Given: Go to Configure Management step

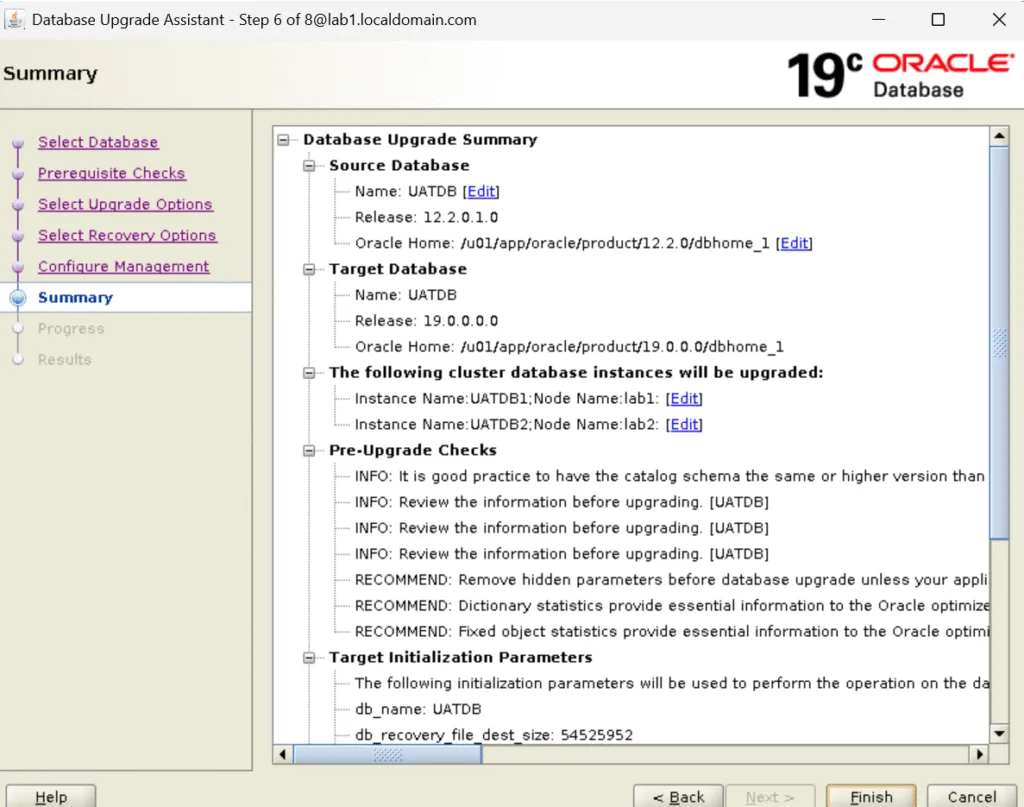Looking at the screenshot, I should tap(123, 266).
